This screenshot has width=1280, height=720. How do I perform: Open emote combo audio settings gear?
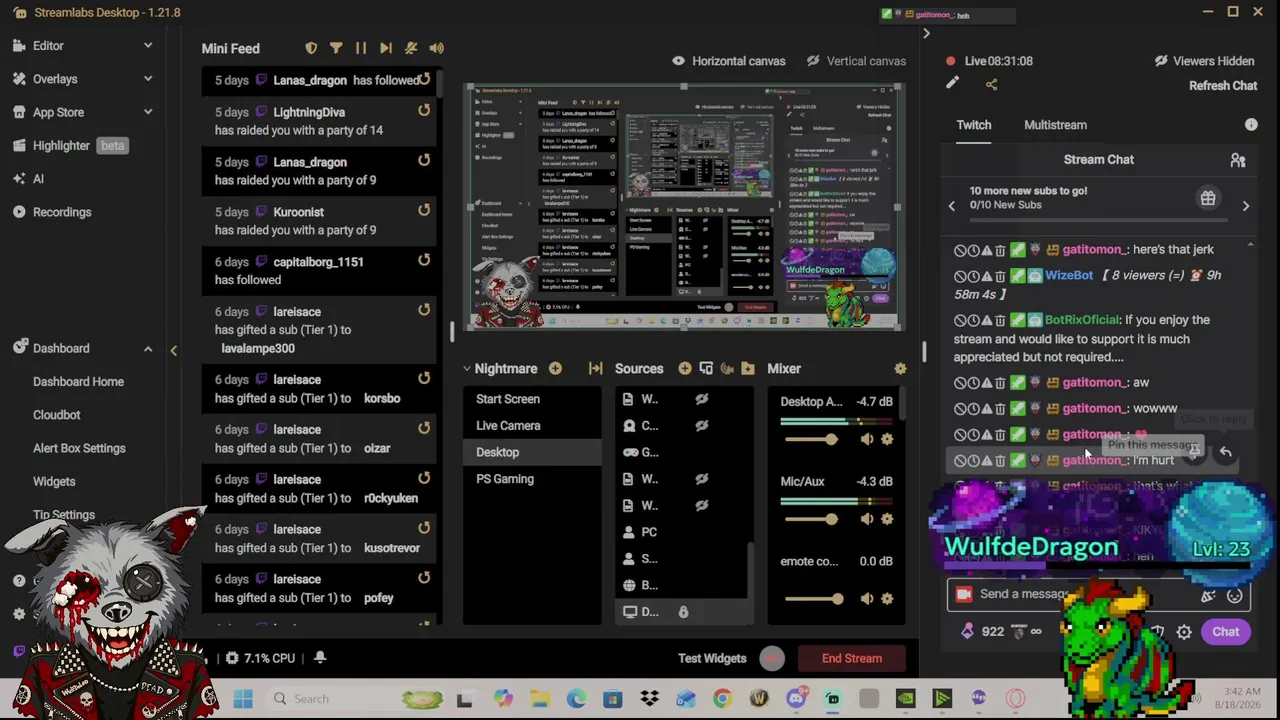point(887,599)
